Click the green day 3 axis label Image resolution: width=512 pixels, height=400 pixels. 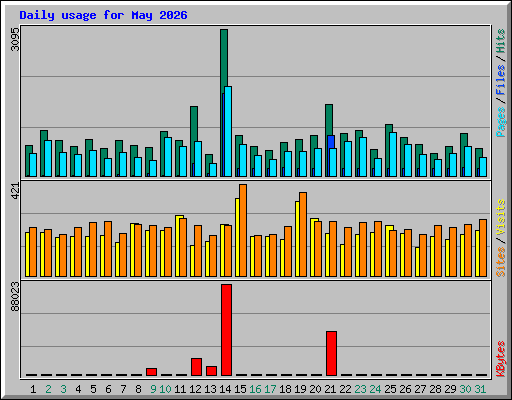63,389
